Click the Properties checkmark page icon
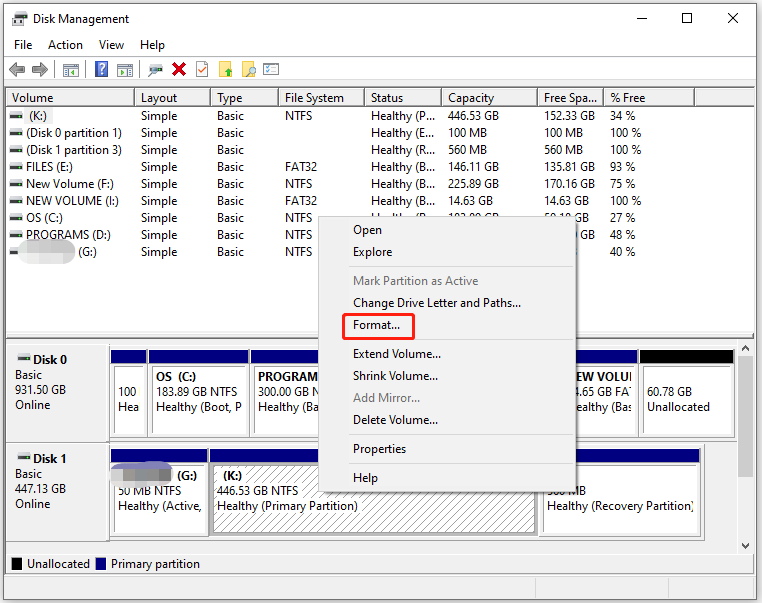This screenshot has width=762, height=603. [202, 69]
